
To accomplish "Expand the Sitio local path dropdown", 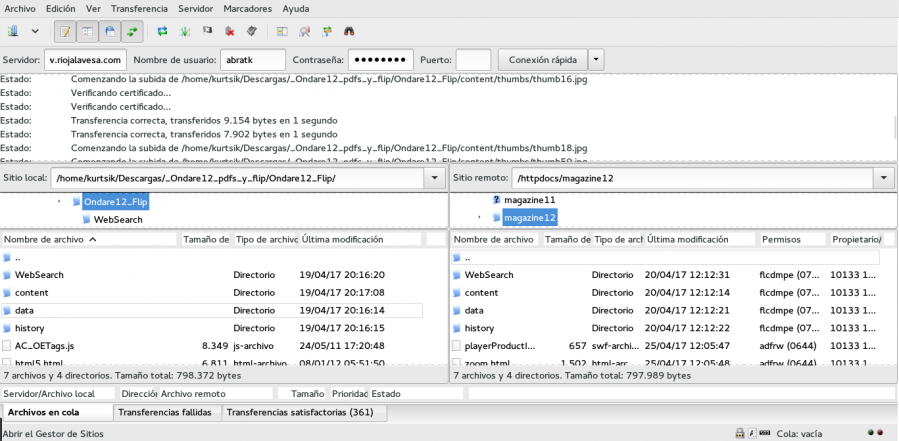I will coord(434,178).
